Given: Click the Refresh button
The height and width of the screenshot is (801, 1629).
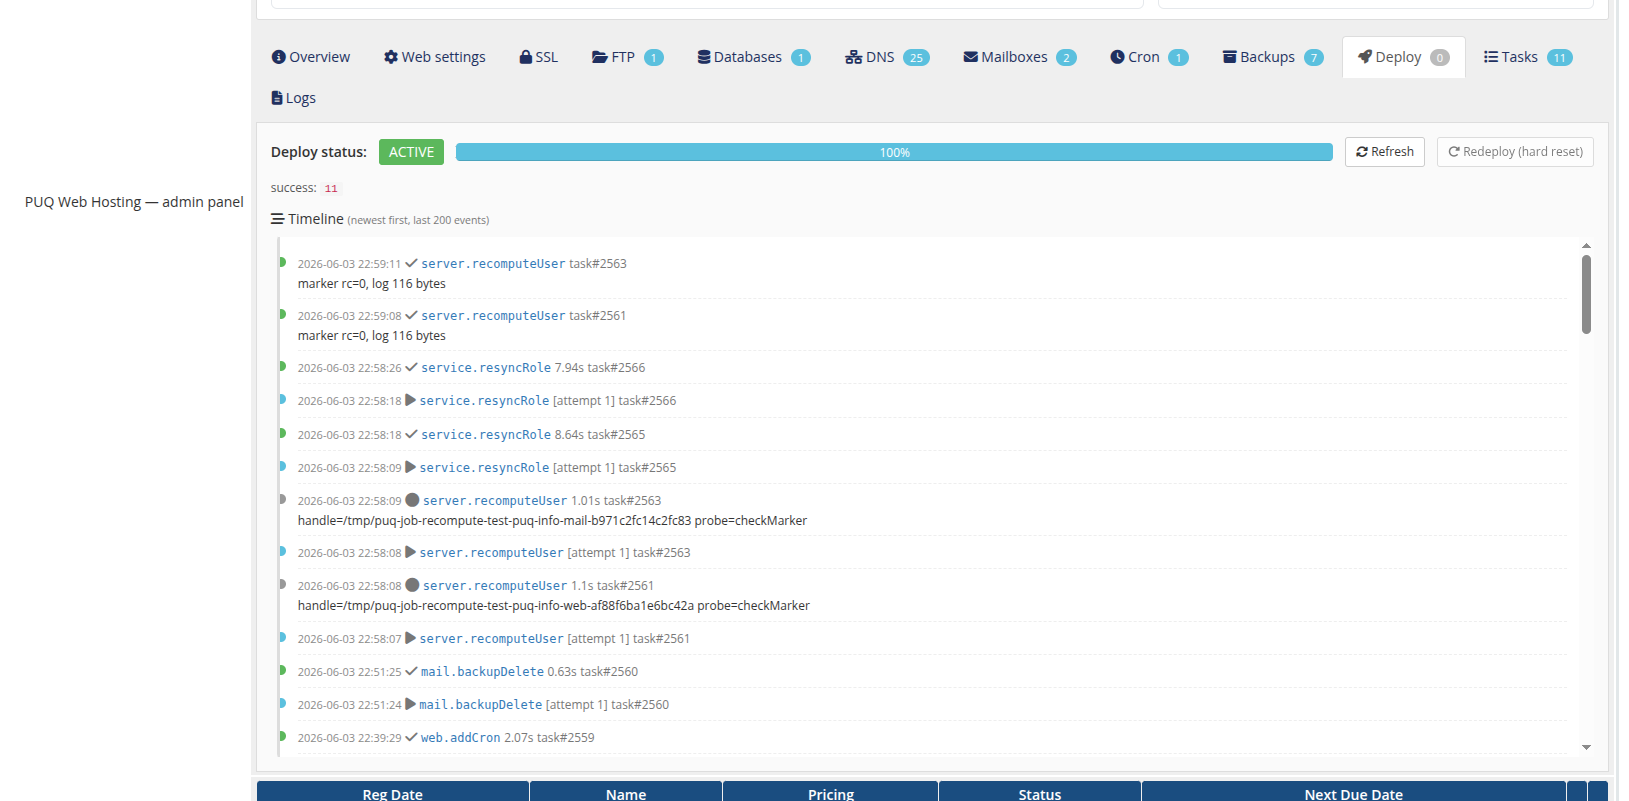Looking at the screenshot, I should [1384, 152].
